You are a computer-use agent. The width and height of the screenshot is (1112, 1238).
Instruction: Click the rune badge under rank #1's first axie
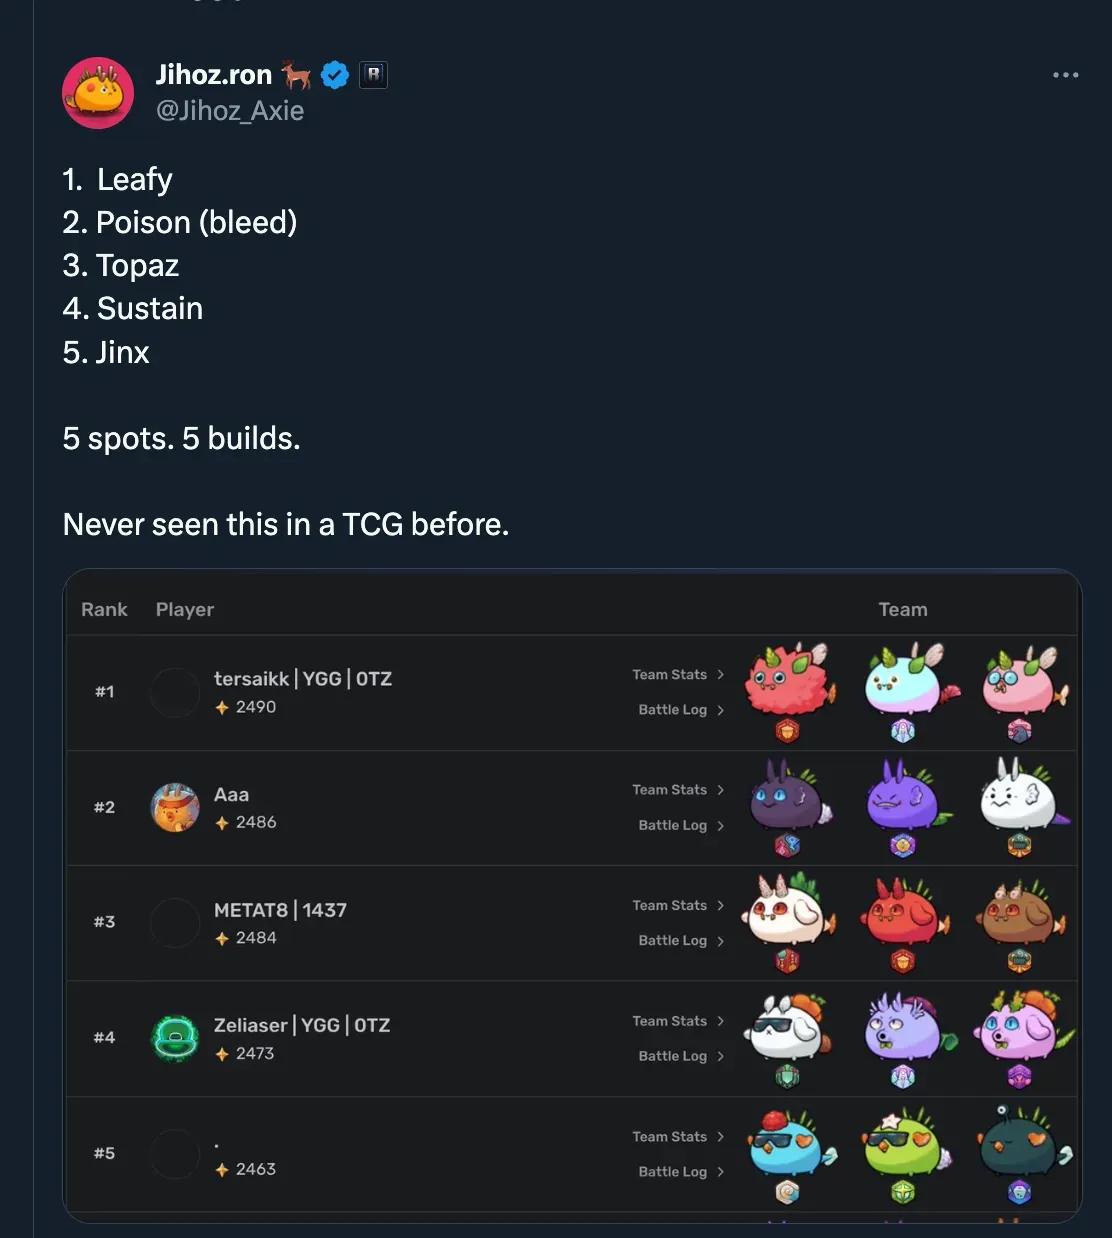788,731
